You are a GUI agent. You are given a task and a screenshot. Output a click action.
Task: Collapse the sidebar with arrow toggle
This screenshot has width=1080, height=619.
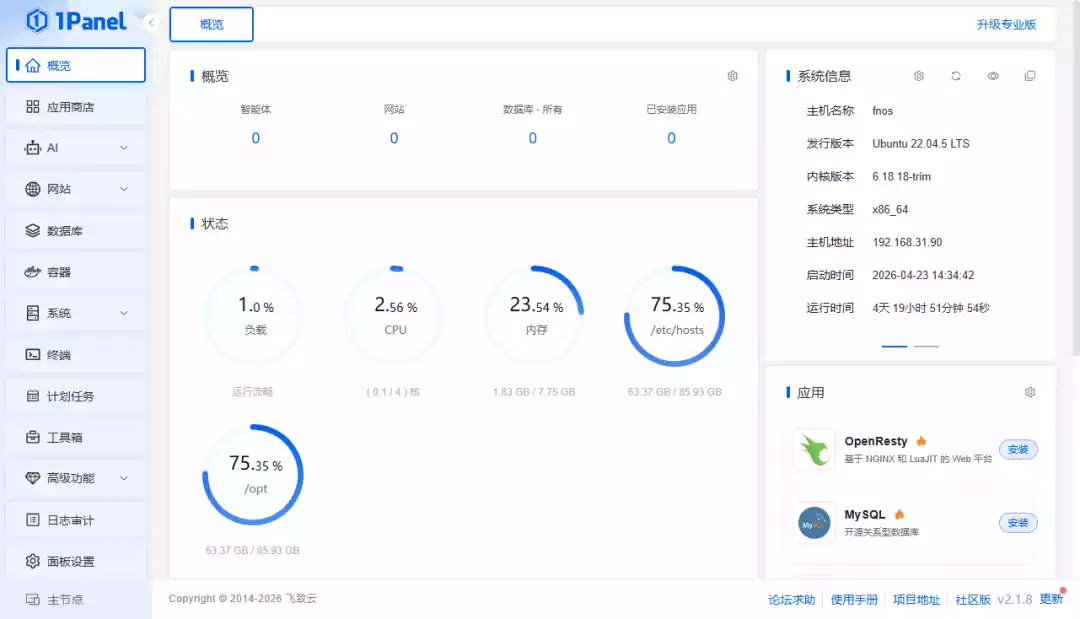tap(151, 22)
